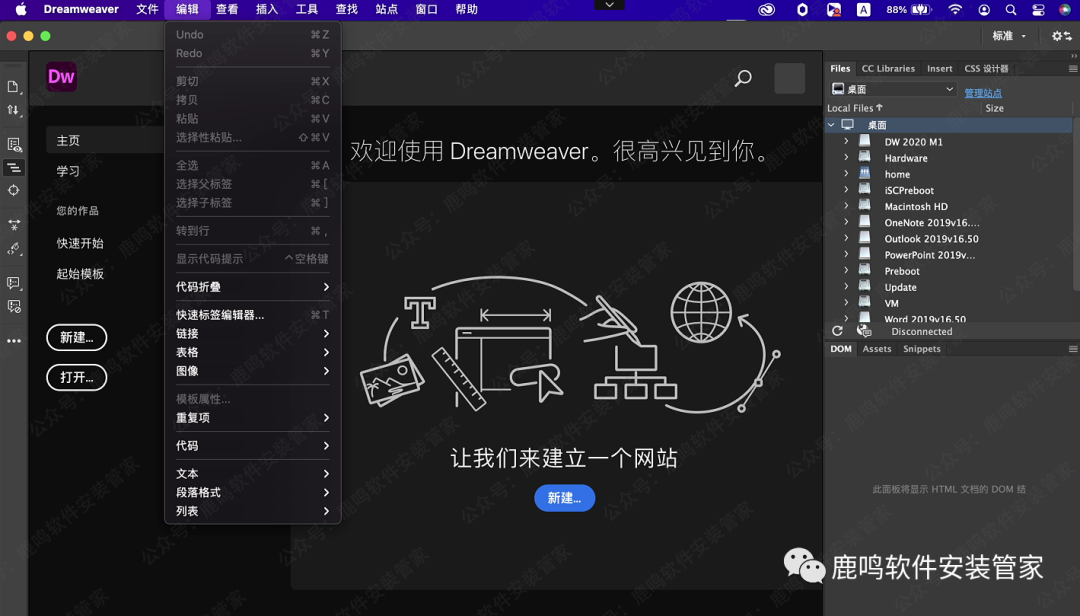The height and width of the screenshot is (616, 1080).
Task: Expand the DW 2020 M1 folder
Action: tap(847, 141)
